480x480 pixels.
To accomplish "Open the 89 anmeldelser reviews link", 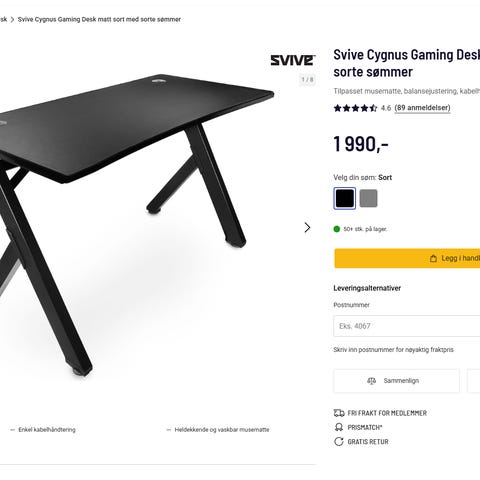I will tap(422, 108).
